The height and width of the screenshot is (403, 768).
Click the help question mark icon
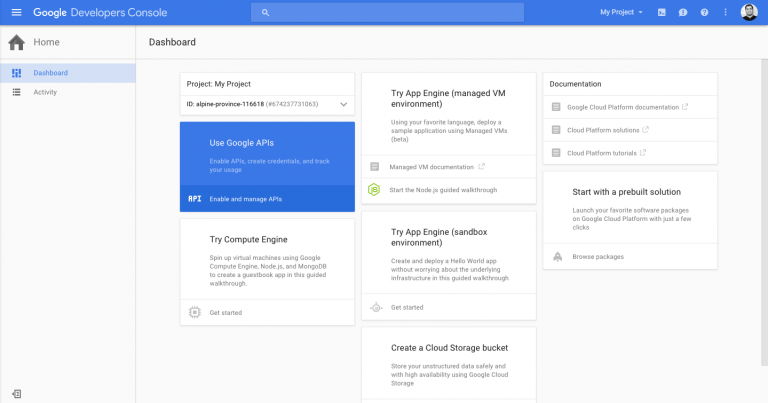pyautogui.click(x=704, y=12)
